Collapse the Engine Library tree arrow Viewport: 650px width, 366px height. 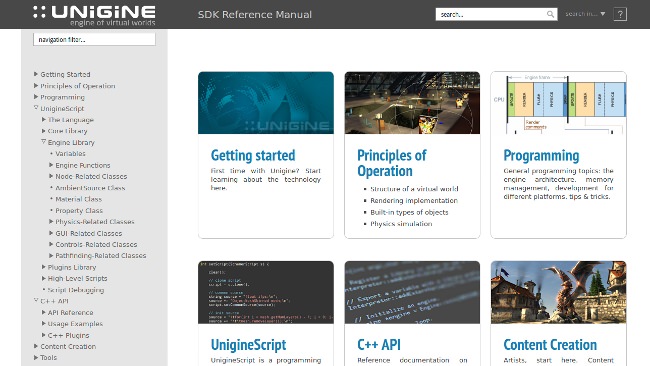(x=44, y=142)
